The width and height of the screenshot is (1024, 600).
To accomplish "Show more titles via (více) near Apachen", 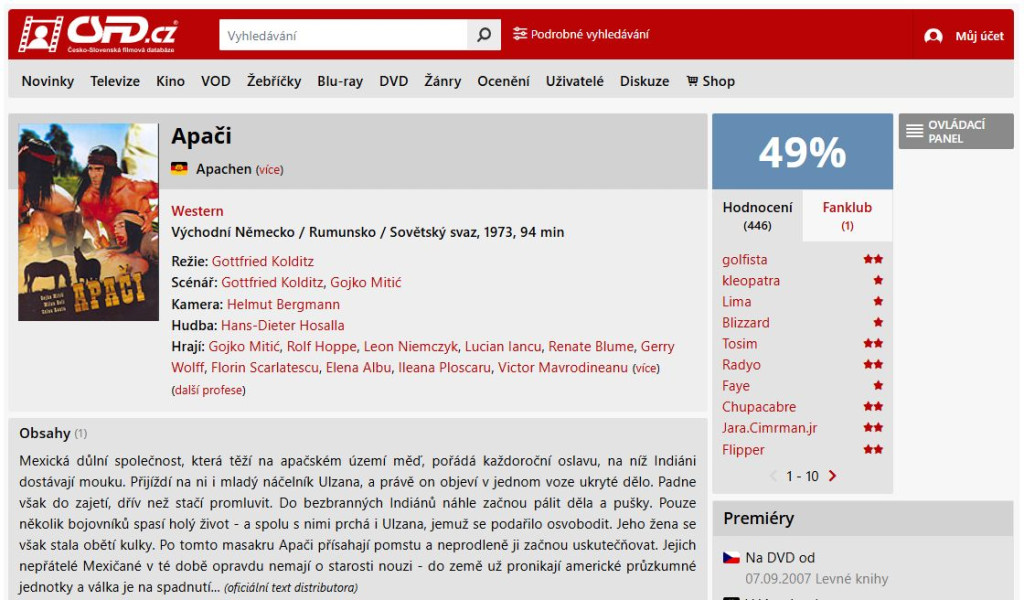I will tap(270, 170).
